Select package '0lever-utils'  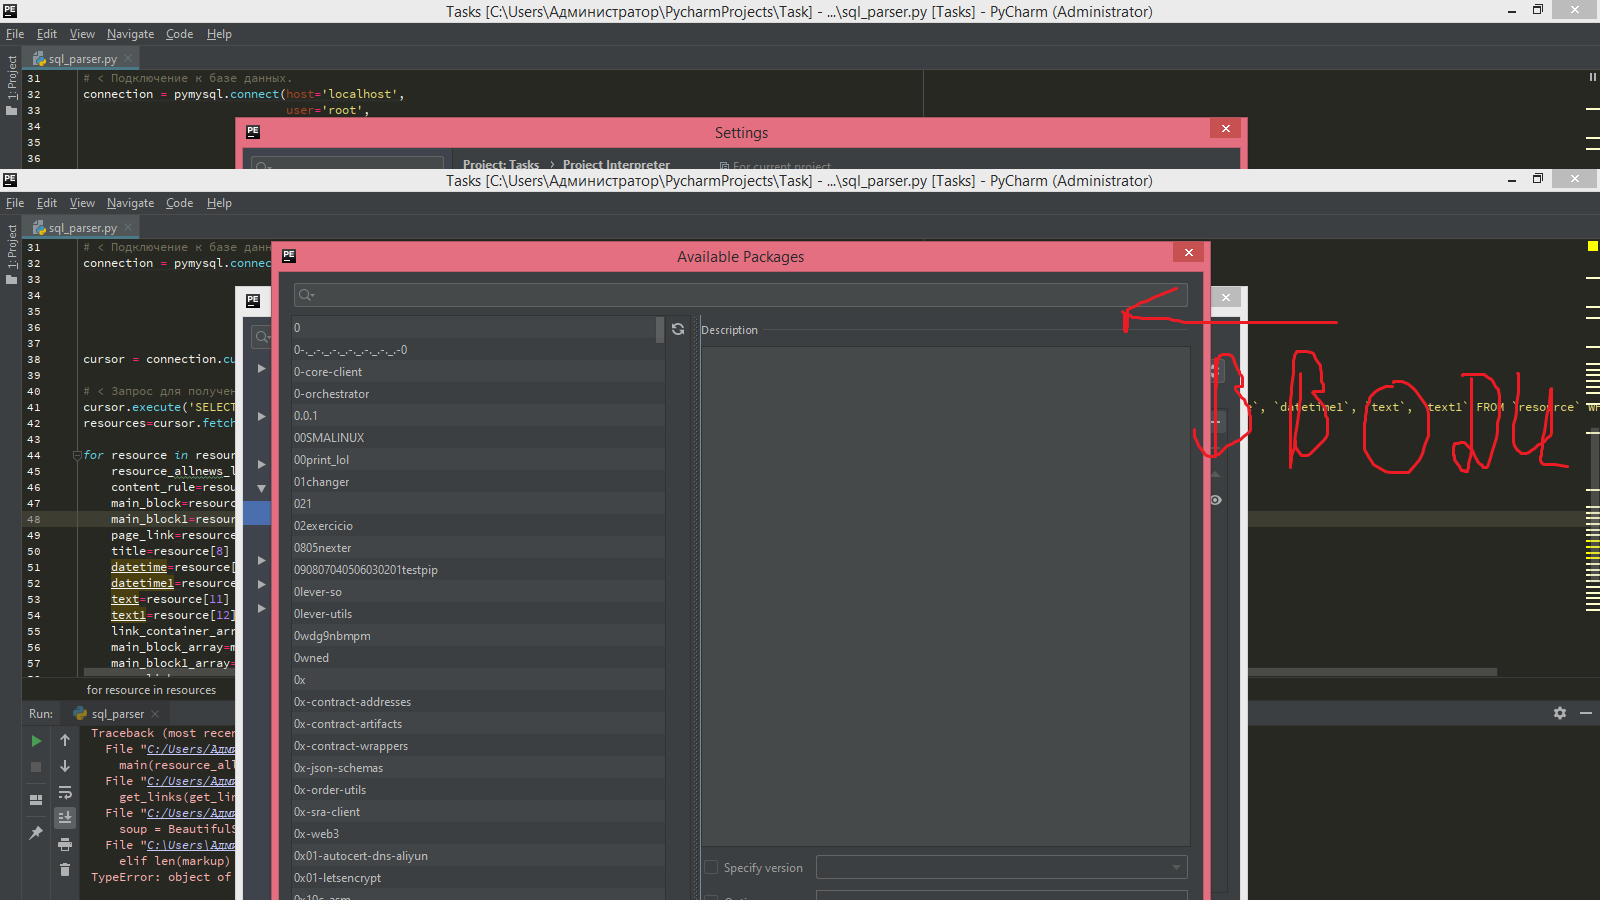pos(478,614)
